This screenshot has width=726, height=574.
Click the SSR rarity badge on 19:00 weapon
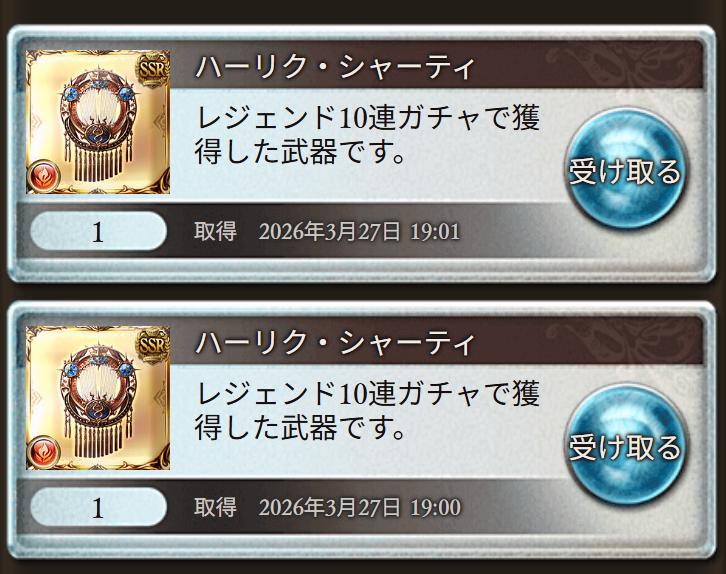coord(152,346)
